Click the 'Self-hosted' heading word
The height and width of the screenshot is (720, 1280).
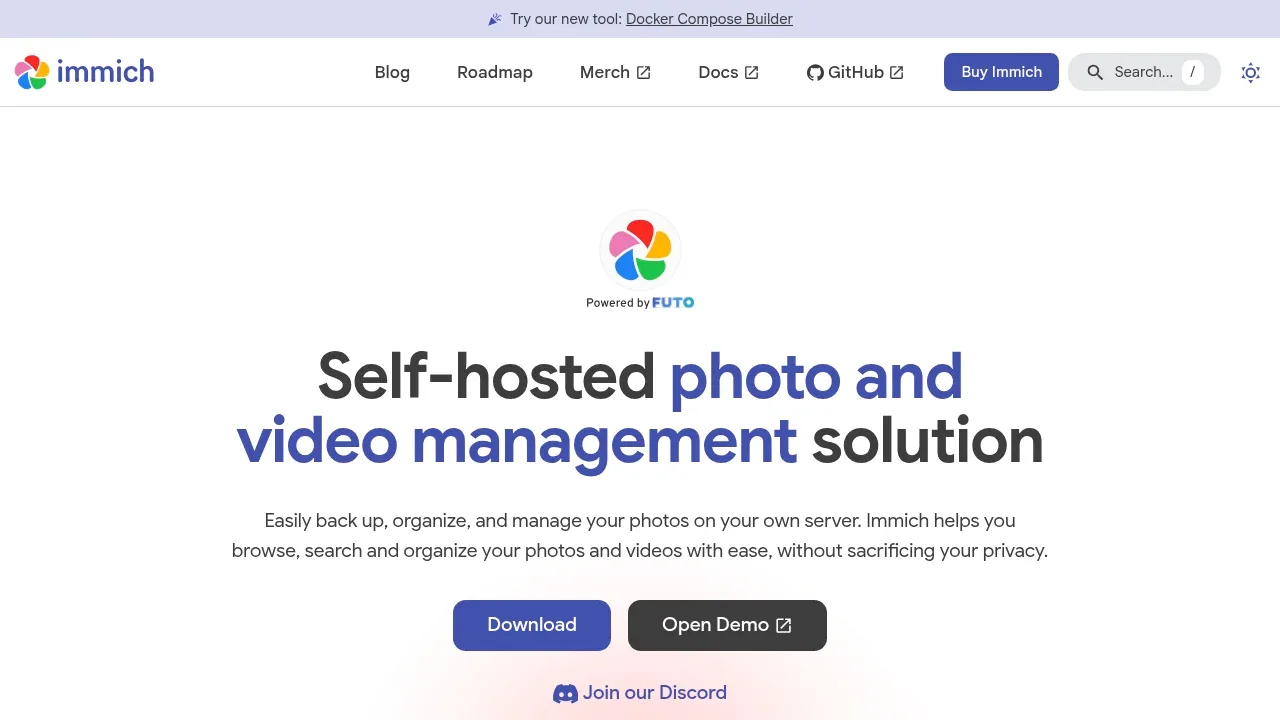pyautogui.click(x=486, y=376)
